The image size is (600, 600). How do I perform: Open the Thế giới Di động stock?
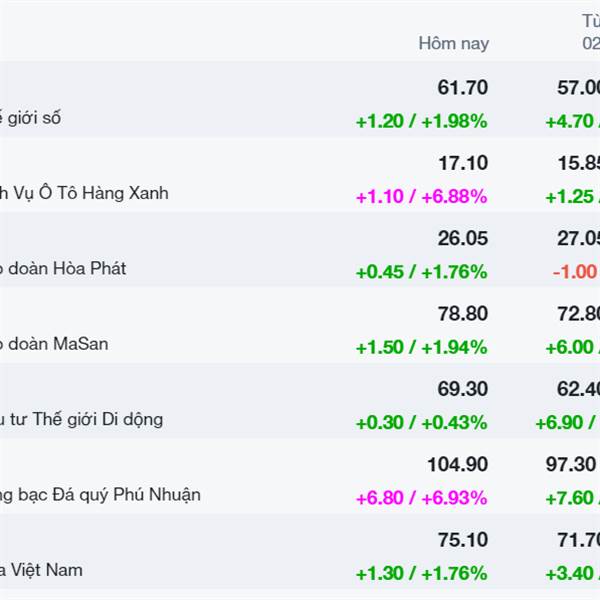click(x=82, y=419)
